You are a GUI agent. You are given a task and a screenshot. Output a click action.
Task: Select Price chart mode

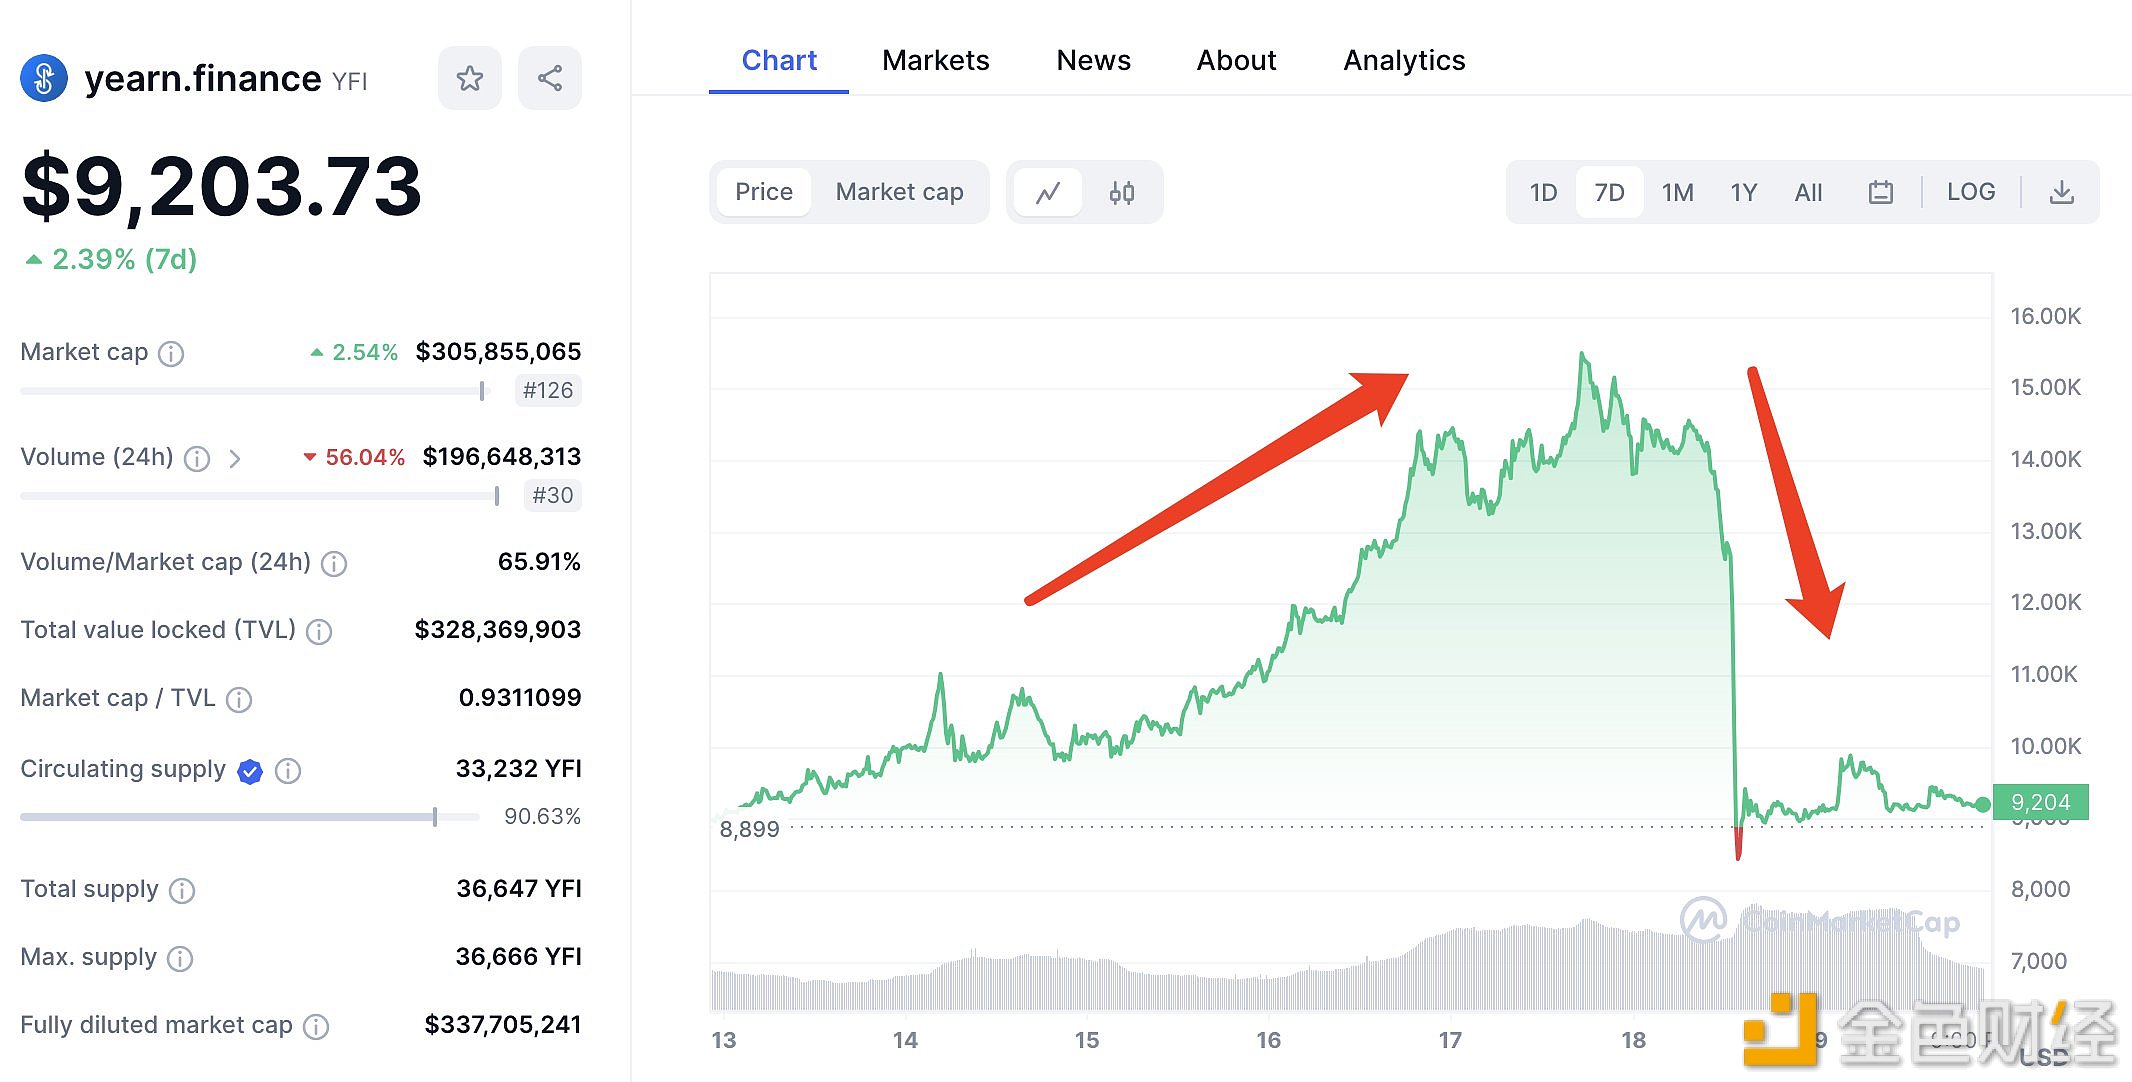click(764, 192)
